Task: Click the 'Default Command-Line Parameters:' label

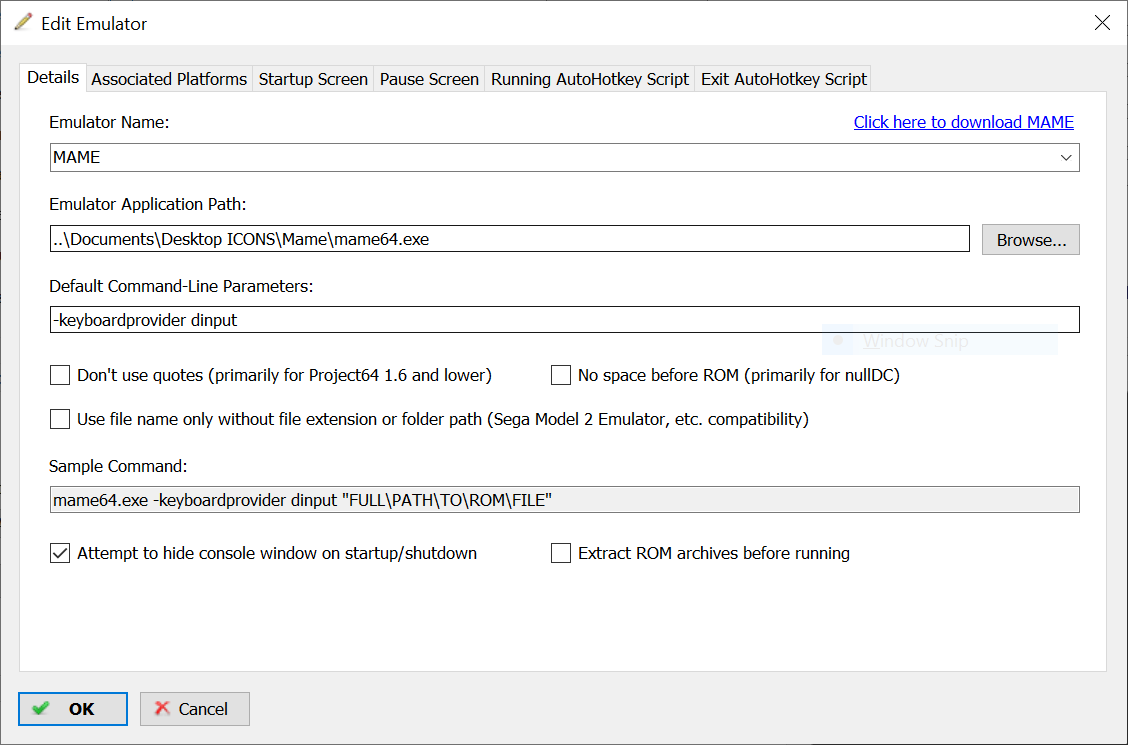Action: pyautogui.click(x=181, y=286)
